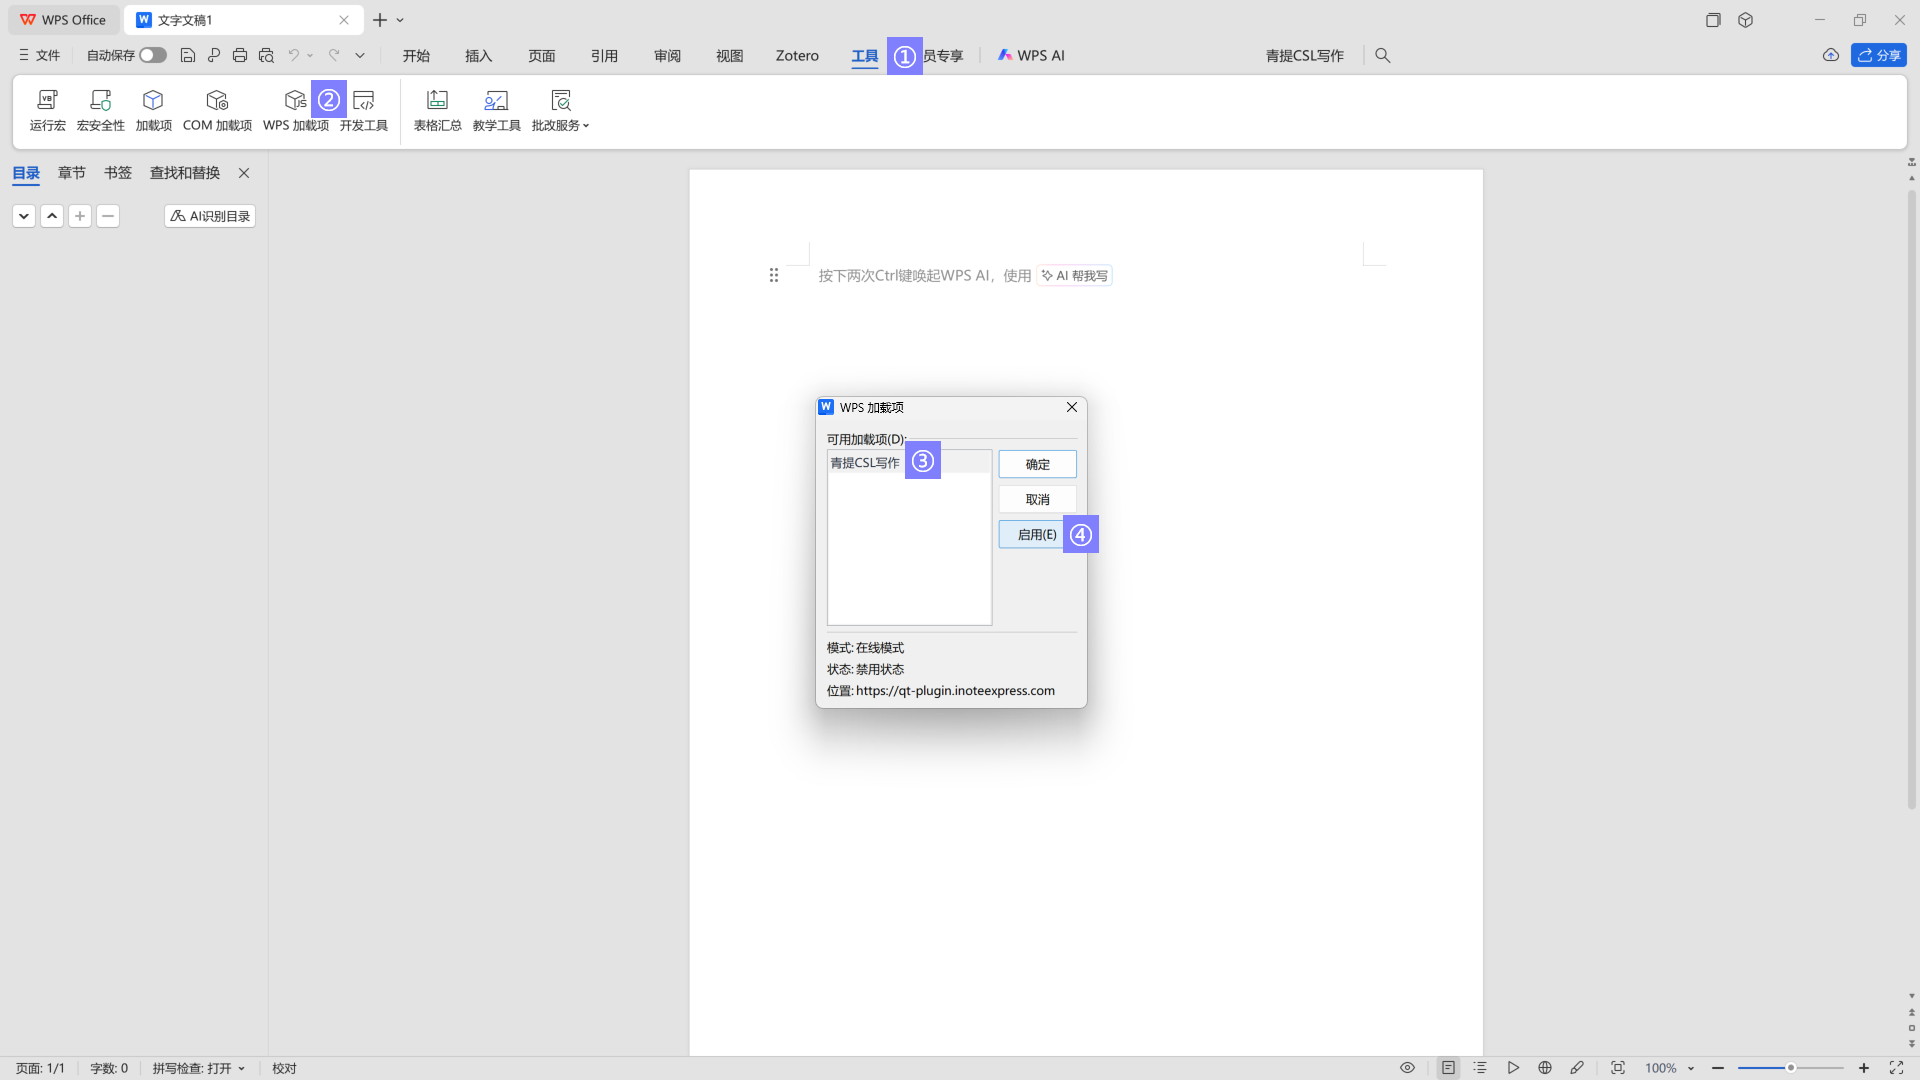Image resolution: width=1920 pixels, height=1080 pixels.
Task: Select 青提CSL写作 in the add-ins list
Action: click(x=865, y=463)
